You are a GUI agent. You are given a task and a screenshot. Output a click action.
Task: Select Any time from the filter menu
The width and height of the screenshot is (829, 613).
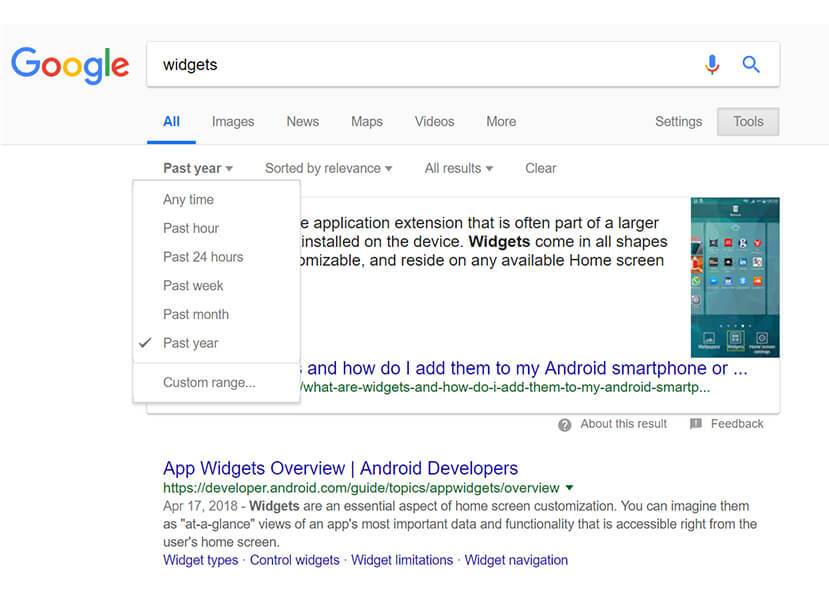(x=188, y=199)
